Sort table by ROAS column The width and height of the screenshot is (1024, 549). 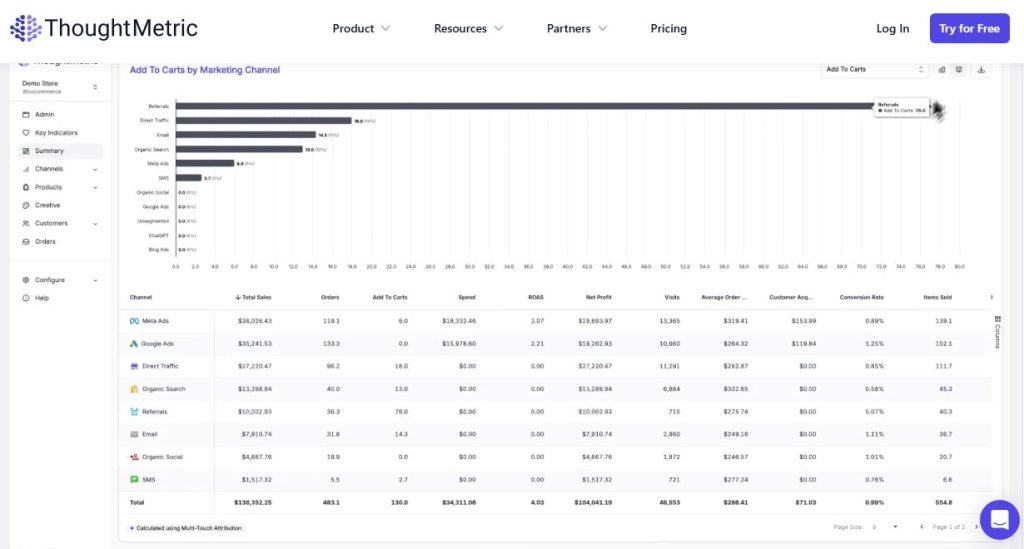pyautogui.click(x=536, y=297)
